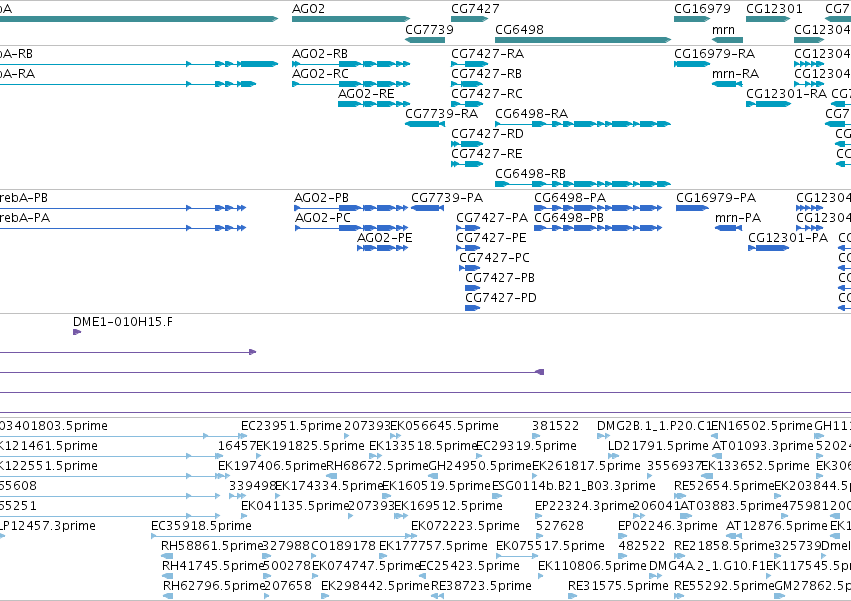The image size is (851, 601).
Task: Click EST 381522 label
Action: (555, 426)
